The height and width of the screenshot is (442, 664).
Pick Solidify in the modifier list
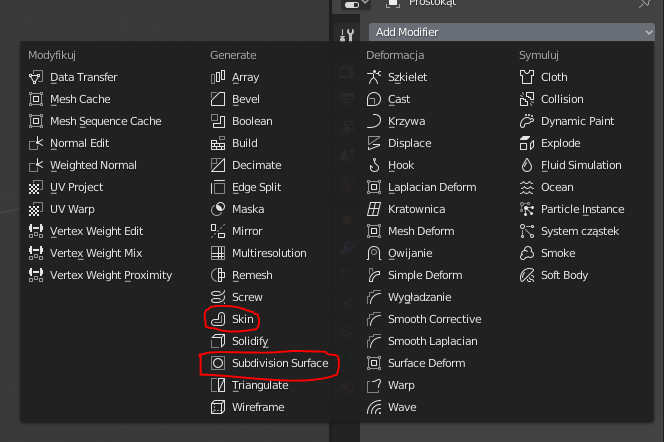tap(249, 341)
